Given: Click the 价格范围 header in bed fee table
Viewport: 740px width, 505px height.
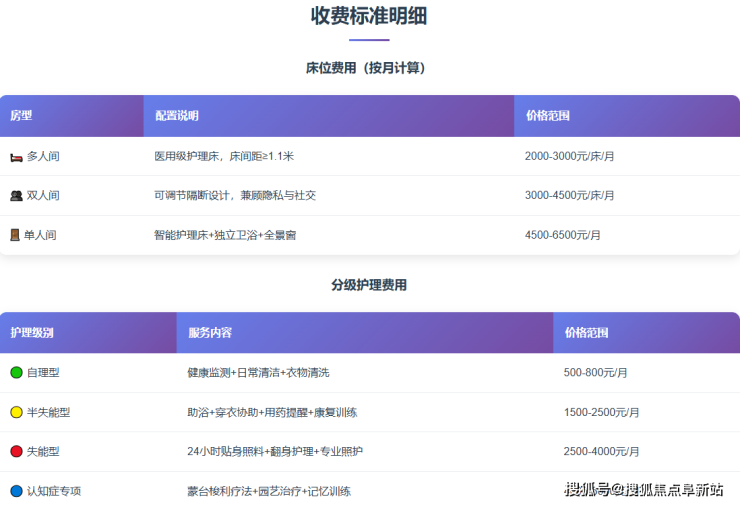Looking at the screenshot, I should 547,116.
